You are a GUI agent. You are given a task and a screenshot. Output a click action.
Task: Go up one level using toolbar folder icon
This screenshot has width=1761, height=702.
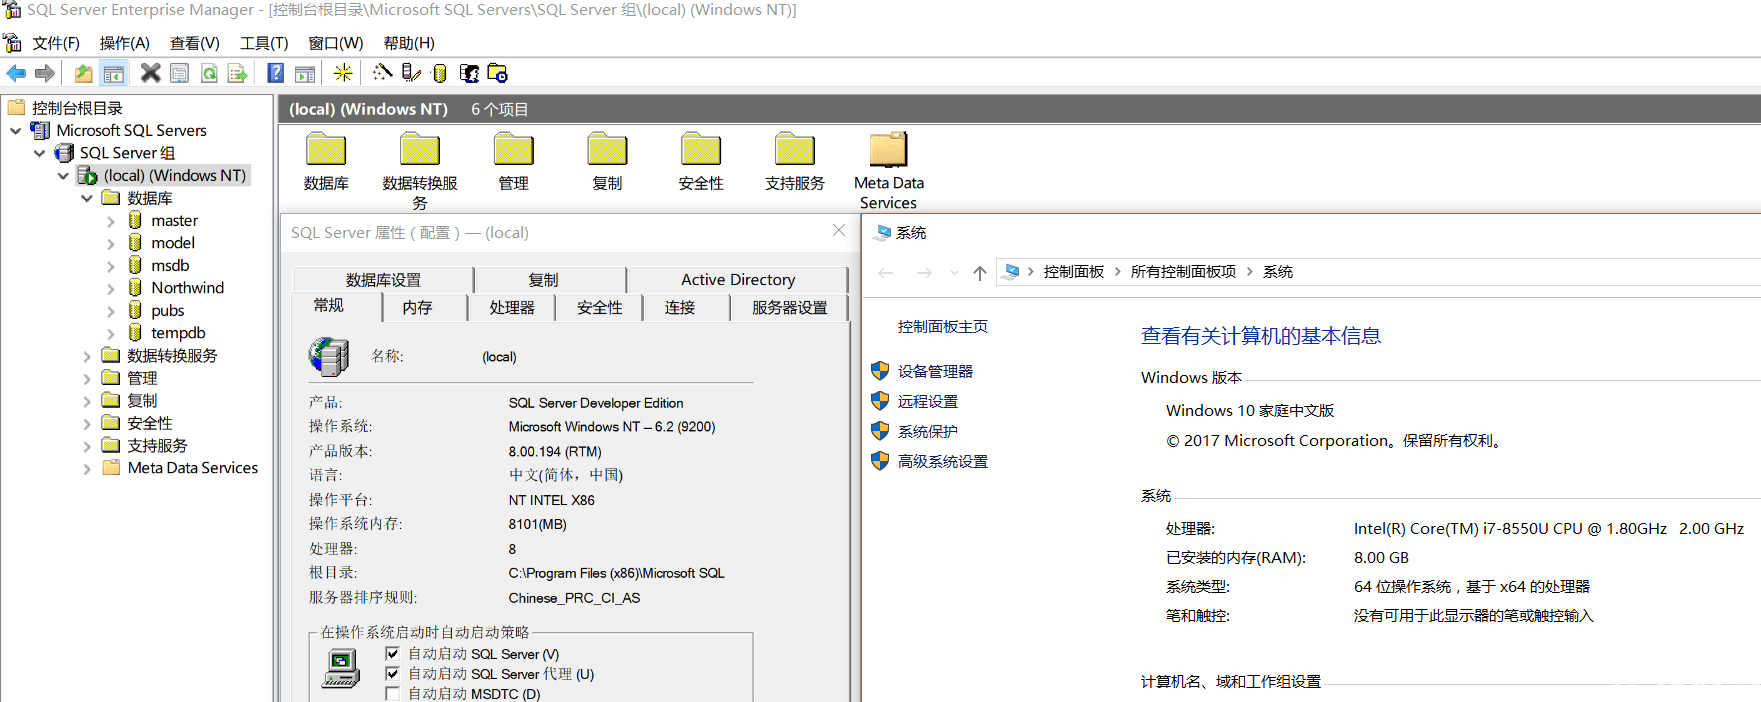[84, 73]
